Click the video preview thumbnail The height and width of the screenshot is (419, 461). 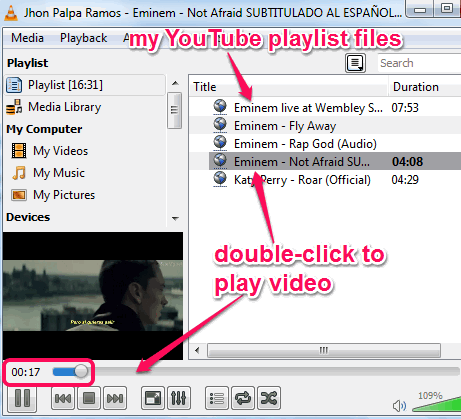(93, 296)
